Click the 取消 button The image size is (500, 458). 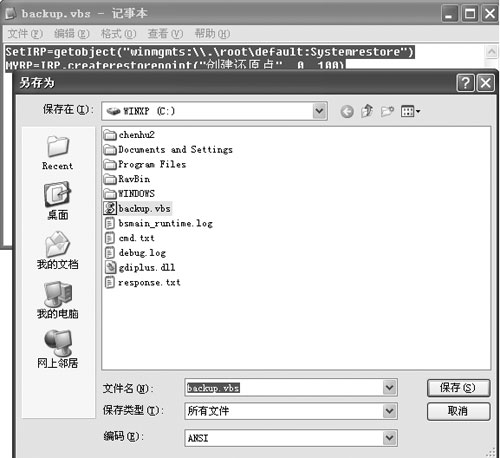[458, 411]
